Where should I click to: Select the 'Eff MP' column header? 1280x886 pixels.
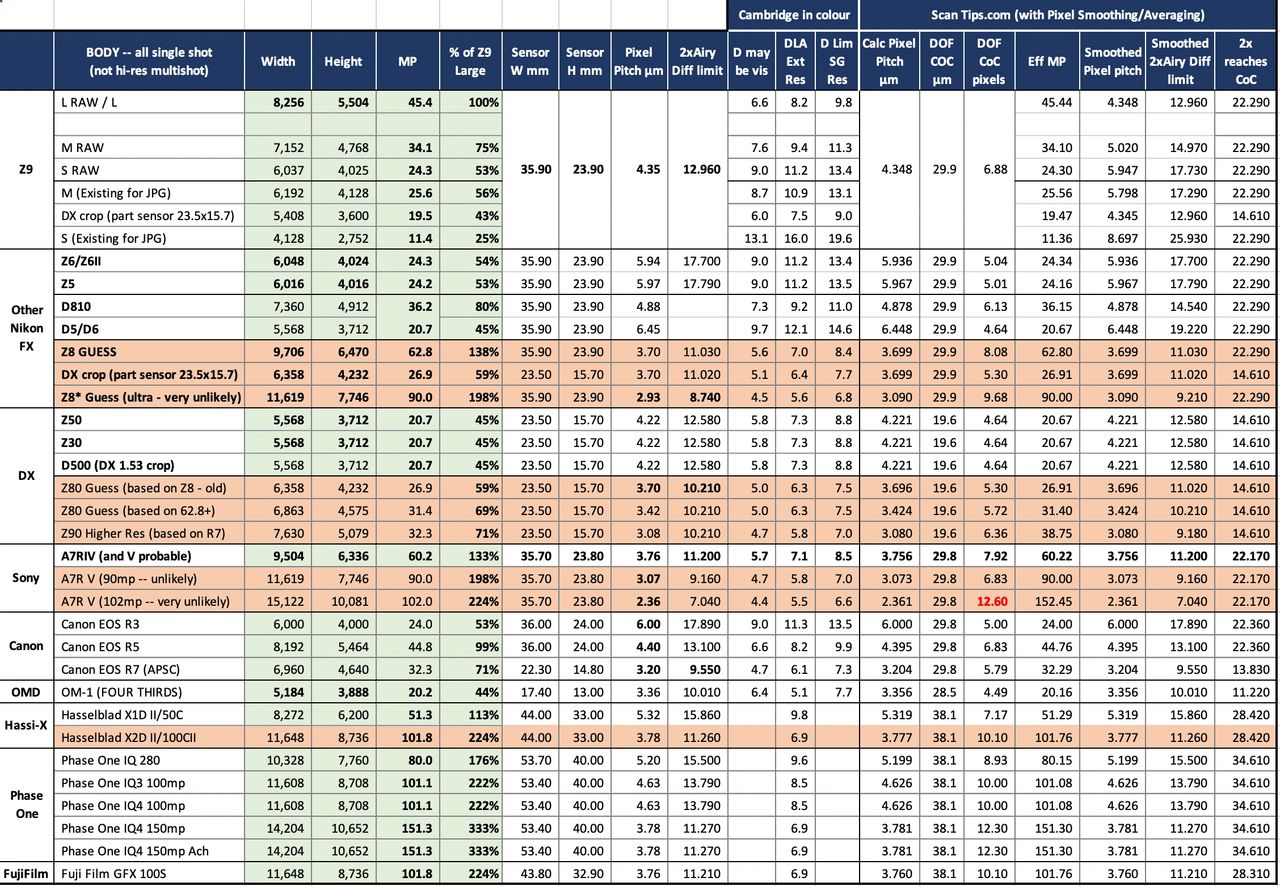coord(1049,61)
